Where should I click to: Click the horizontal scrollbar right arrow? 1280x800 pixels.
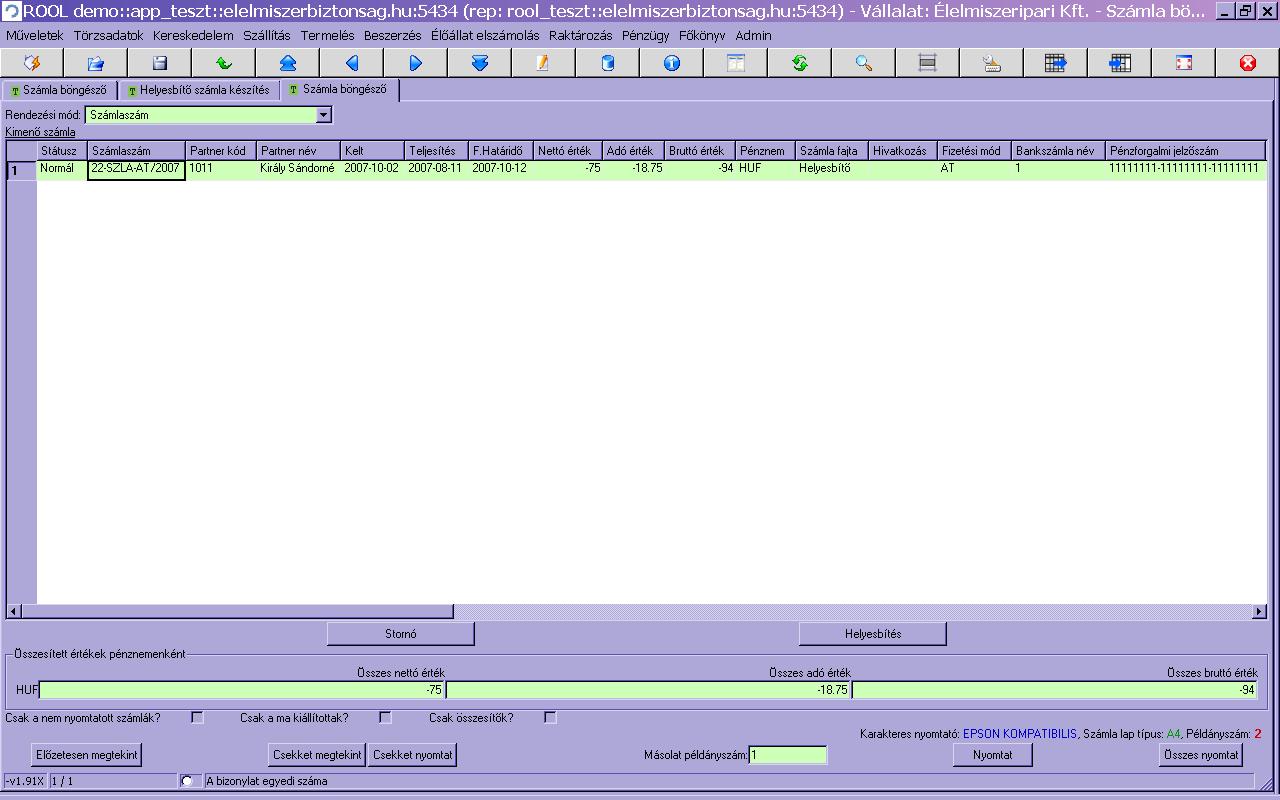click(1259, 611)
